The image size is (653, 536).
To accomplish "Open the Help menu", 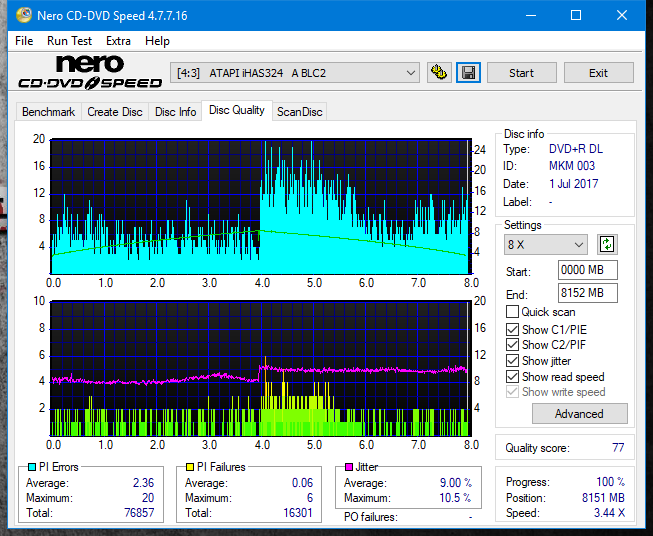I will (157, 41).
